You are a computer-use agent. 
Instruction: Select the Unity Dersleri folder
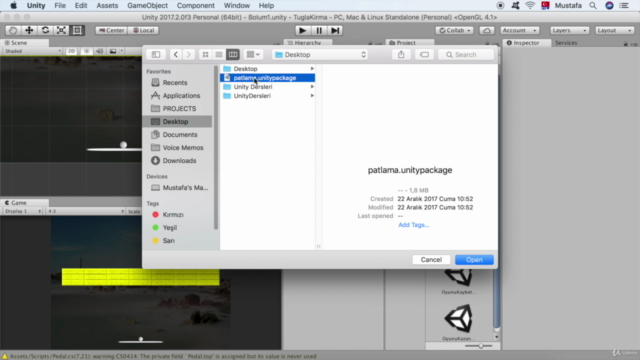pyautogui.click(x=267, y=87)
